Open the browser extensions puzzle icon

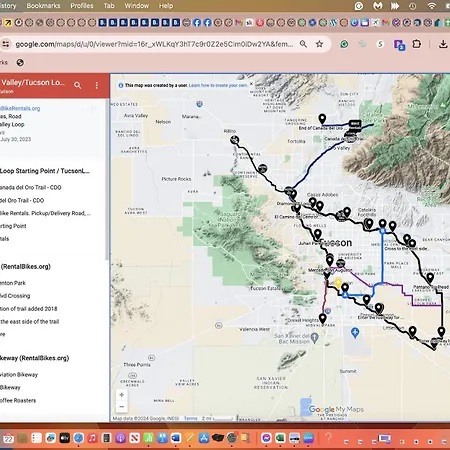(x=417, y=44)
